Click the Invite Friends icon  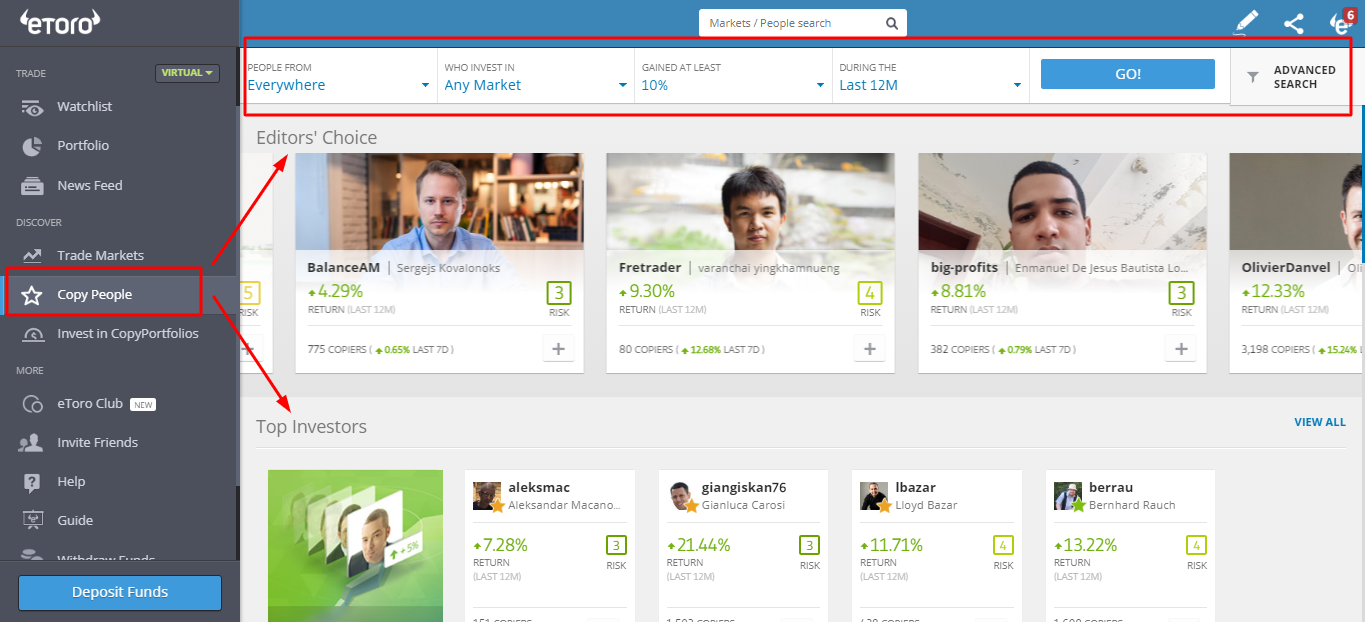[x=32, y=443]
